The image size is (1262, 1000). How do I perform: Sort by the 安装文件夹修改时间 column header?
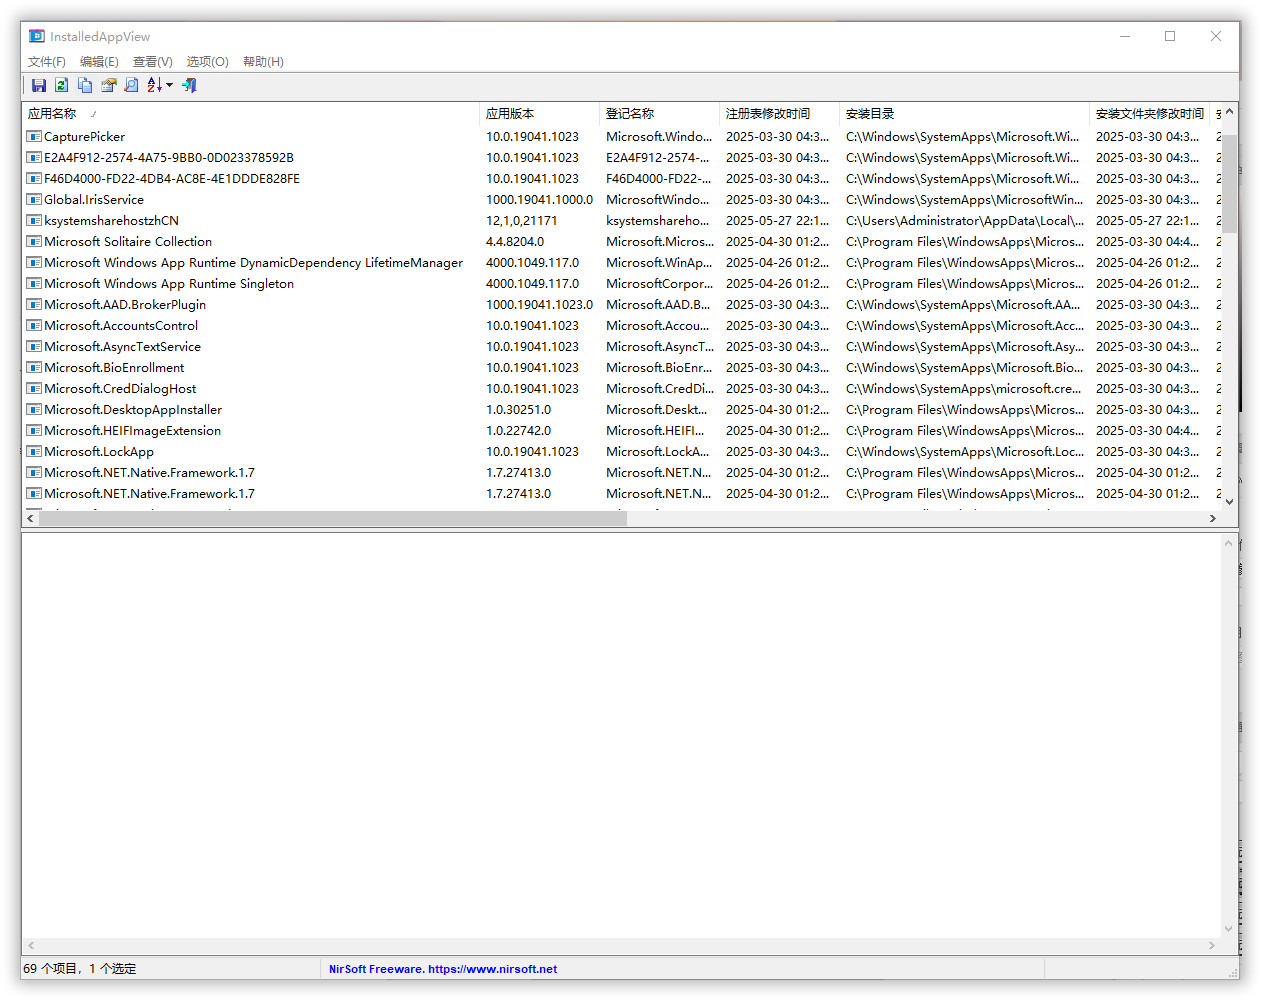coord(1149,114)
